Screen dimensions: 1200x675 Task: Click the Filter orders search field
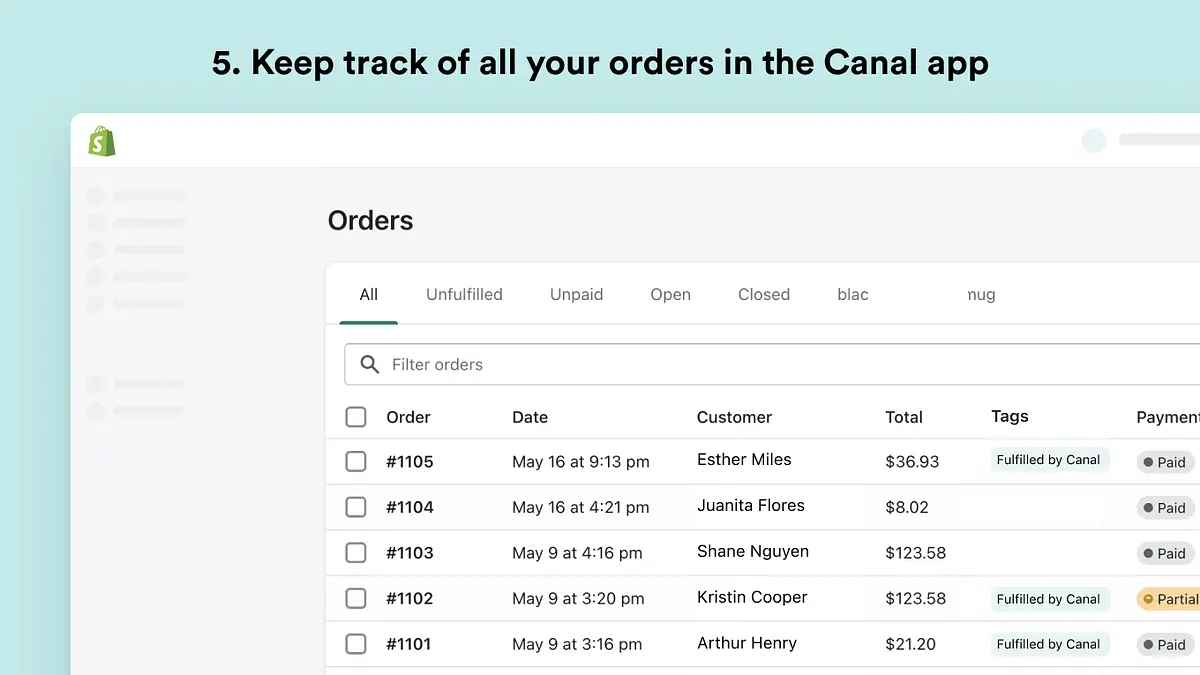point(772,365)
